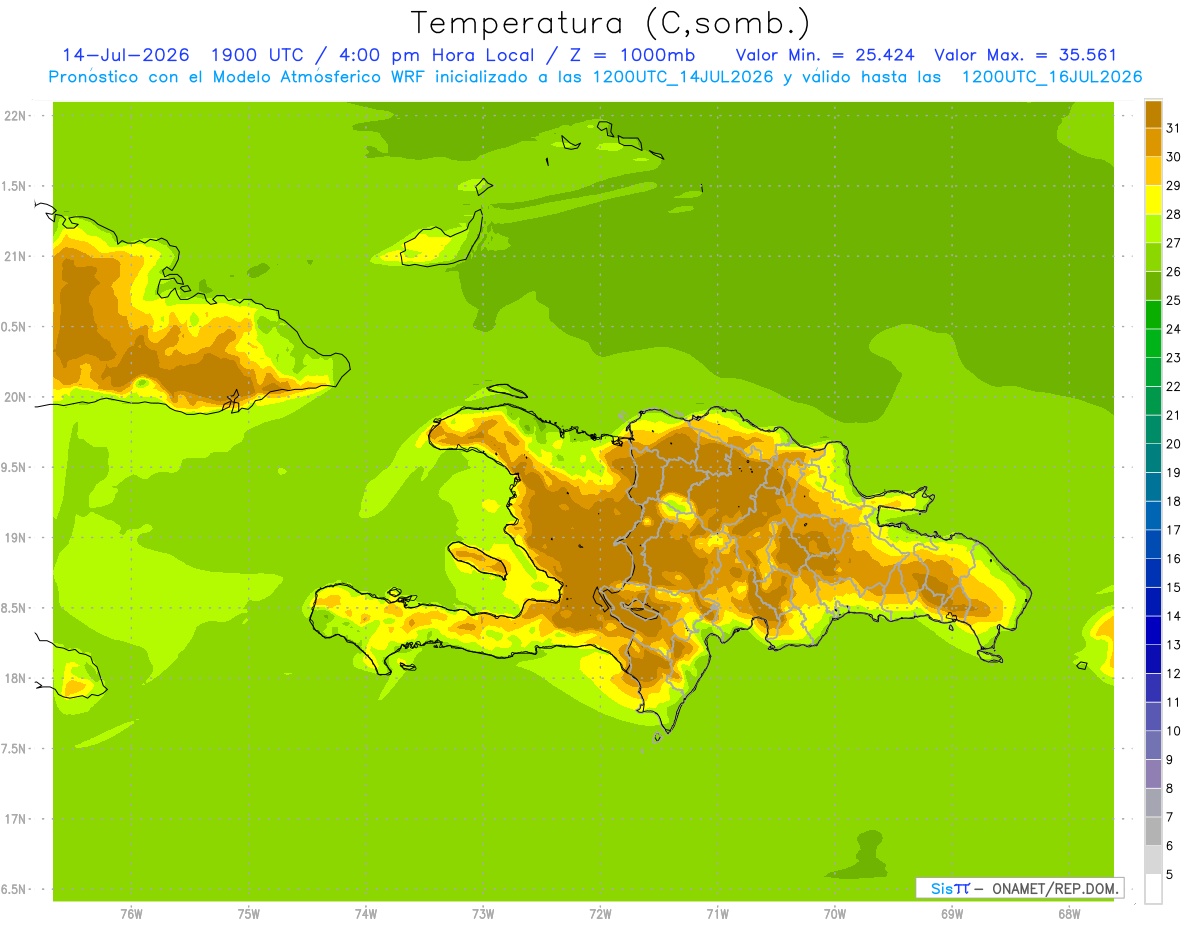Click legend value '18'
Image resolution: width=1200 pixels, height=927 pixels.
pos(1173,502)
